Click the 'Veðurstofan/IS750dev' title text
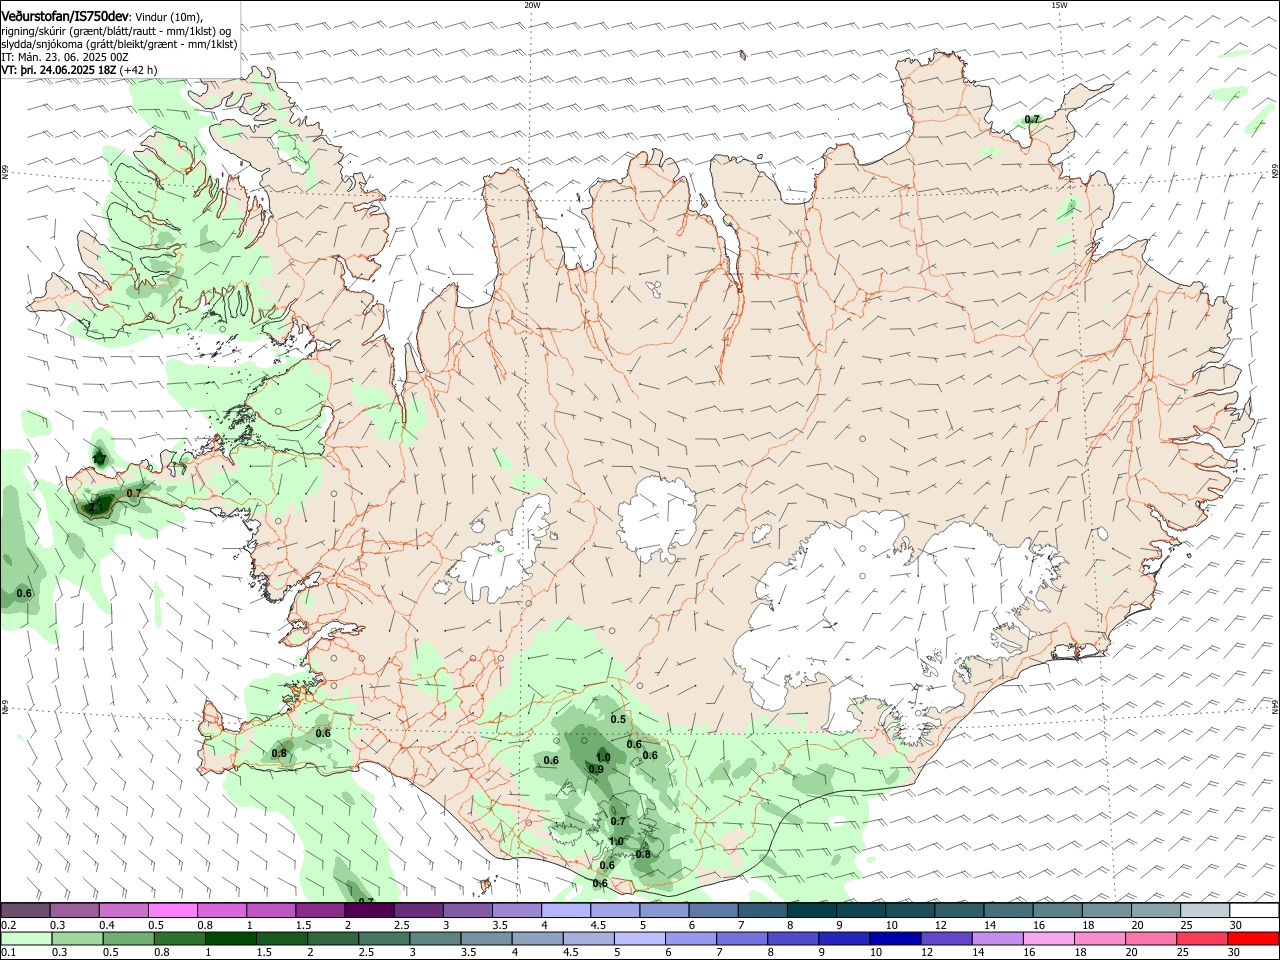This screenshot has width=1280, height=960. [x=64, y=15]
